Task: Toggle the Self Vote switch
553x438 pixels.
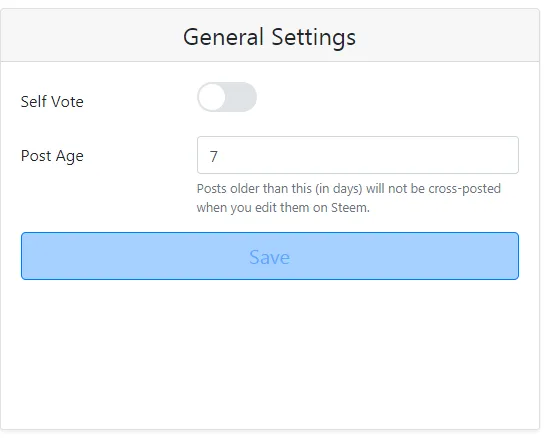Action: pyautogui.click(x=227, y=97)
